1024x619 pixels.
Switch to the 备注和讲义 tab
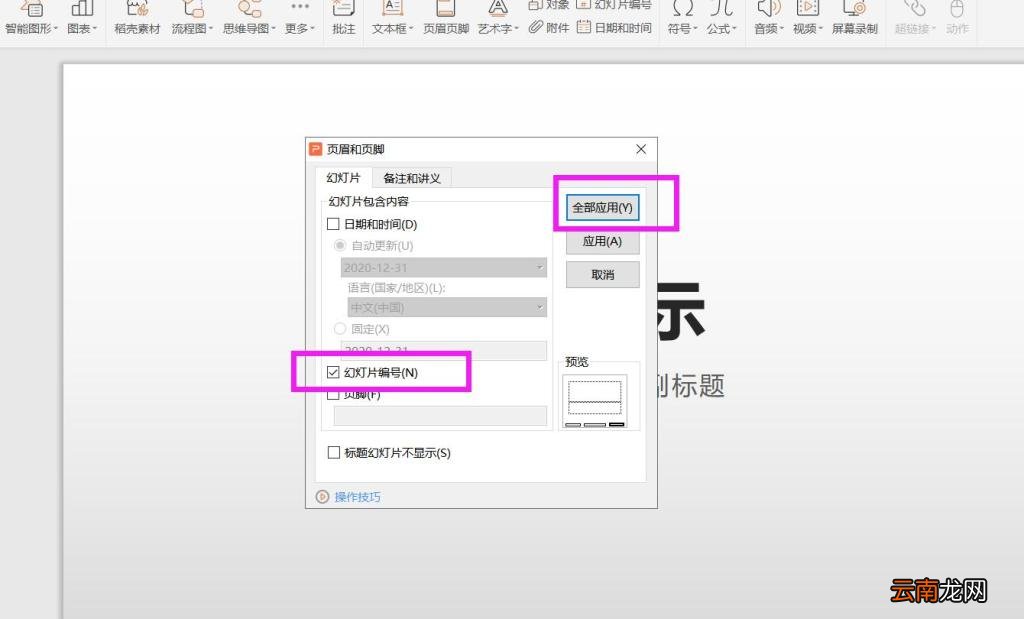tap(411, 177)
